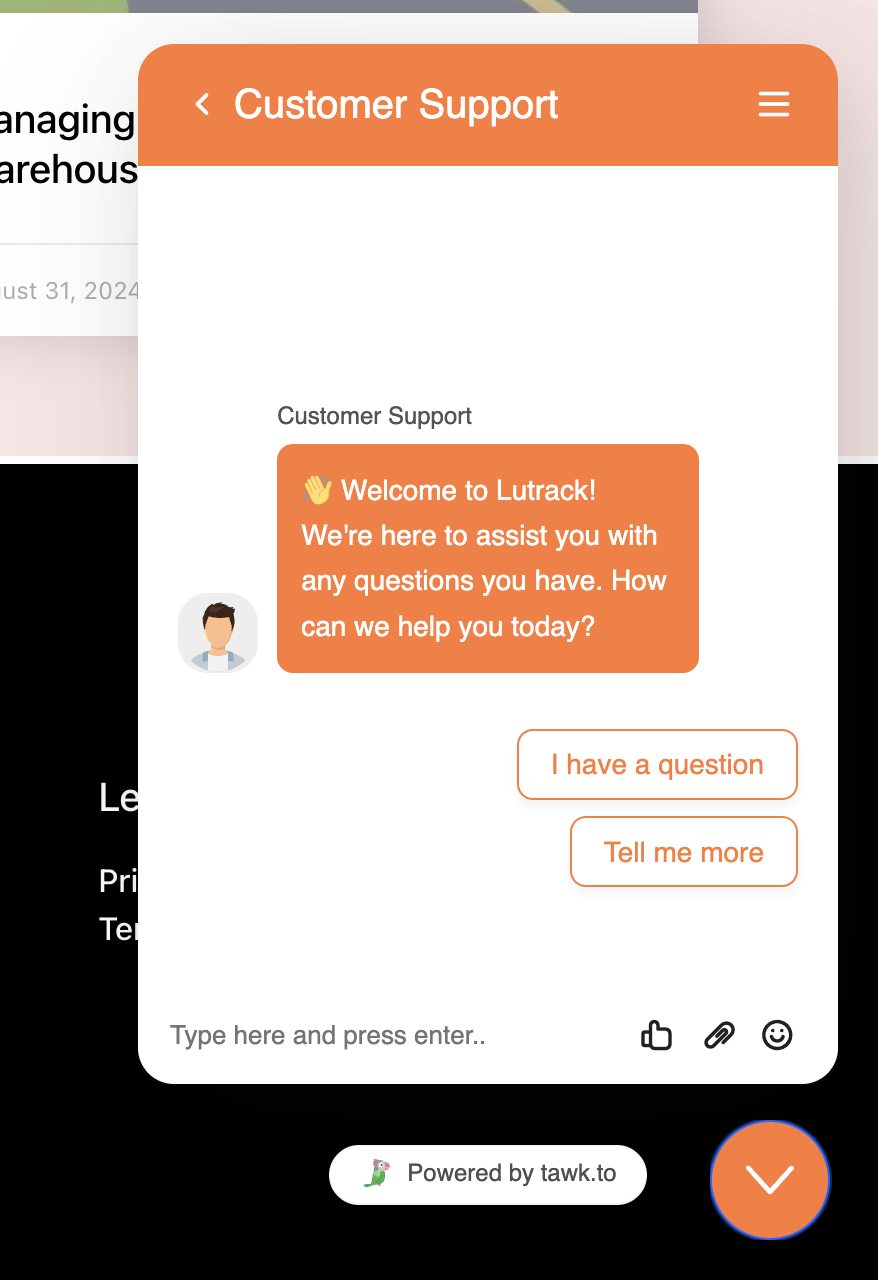Open the emoji picker smiley icon

777,1035
